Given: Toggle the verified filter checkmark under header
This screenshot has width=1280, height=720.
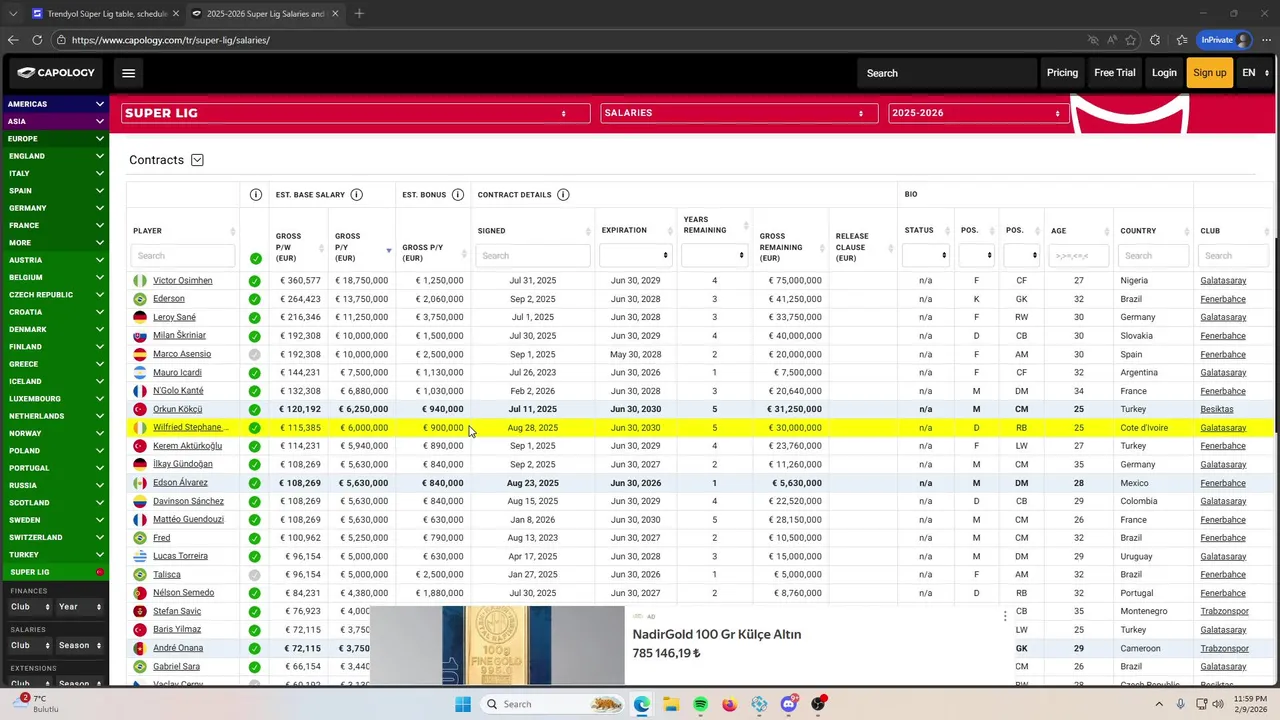Looking at the screenshot, I should click(x=255, y=258).
